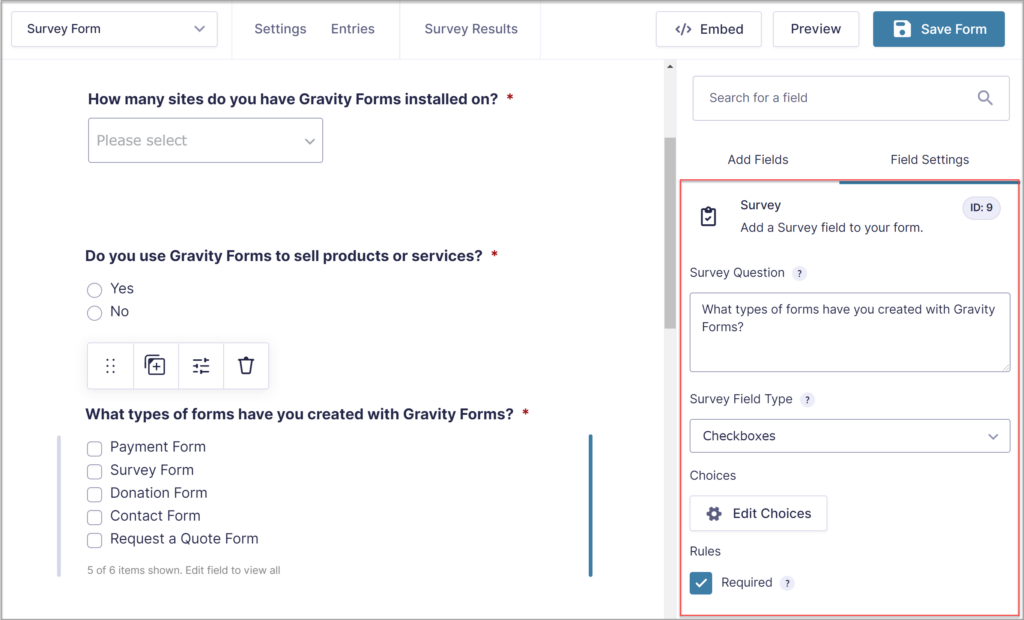Click the magnifier icon in field search

click(985, 98)
